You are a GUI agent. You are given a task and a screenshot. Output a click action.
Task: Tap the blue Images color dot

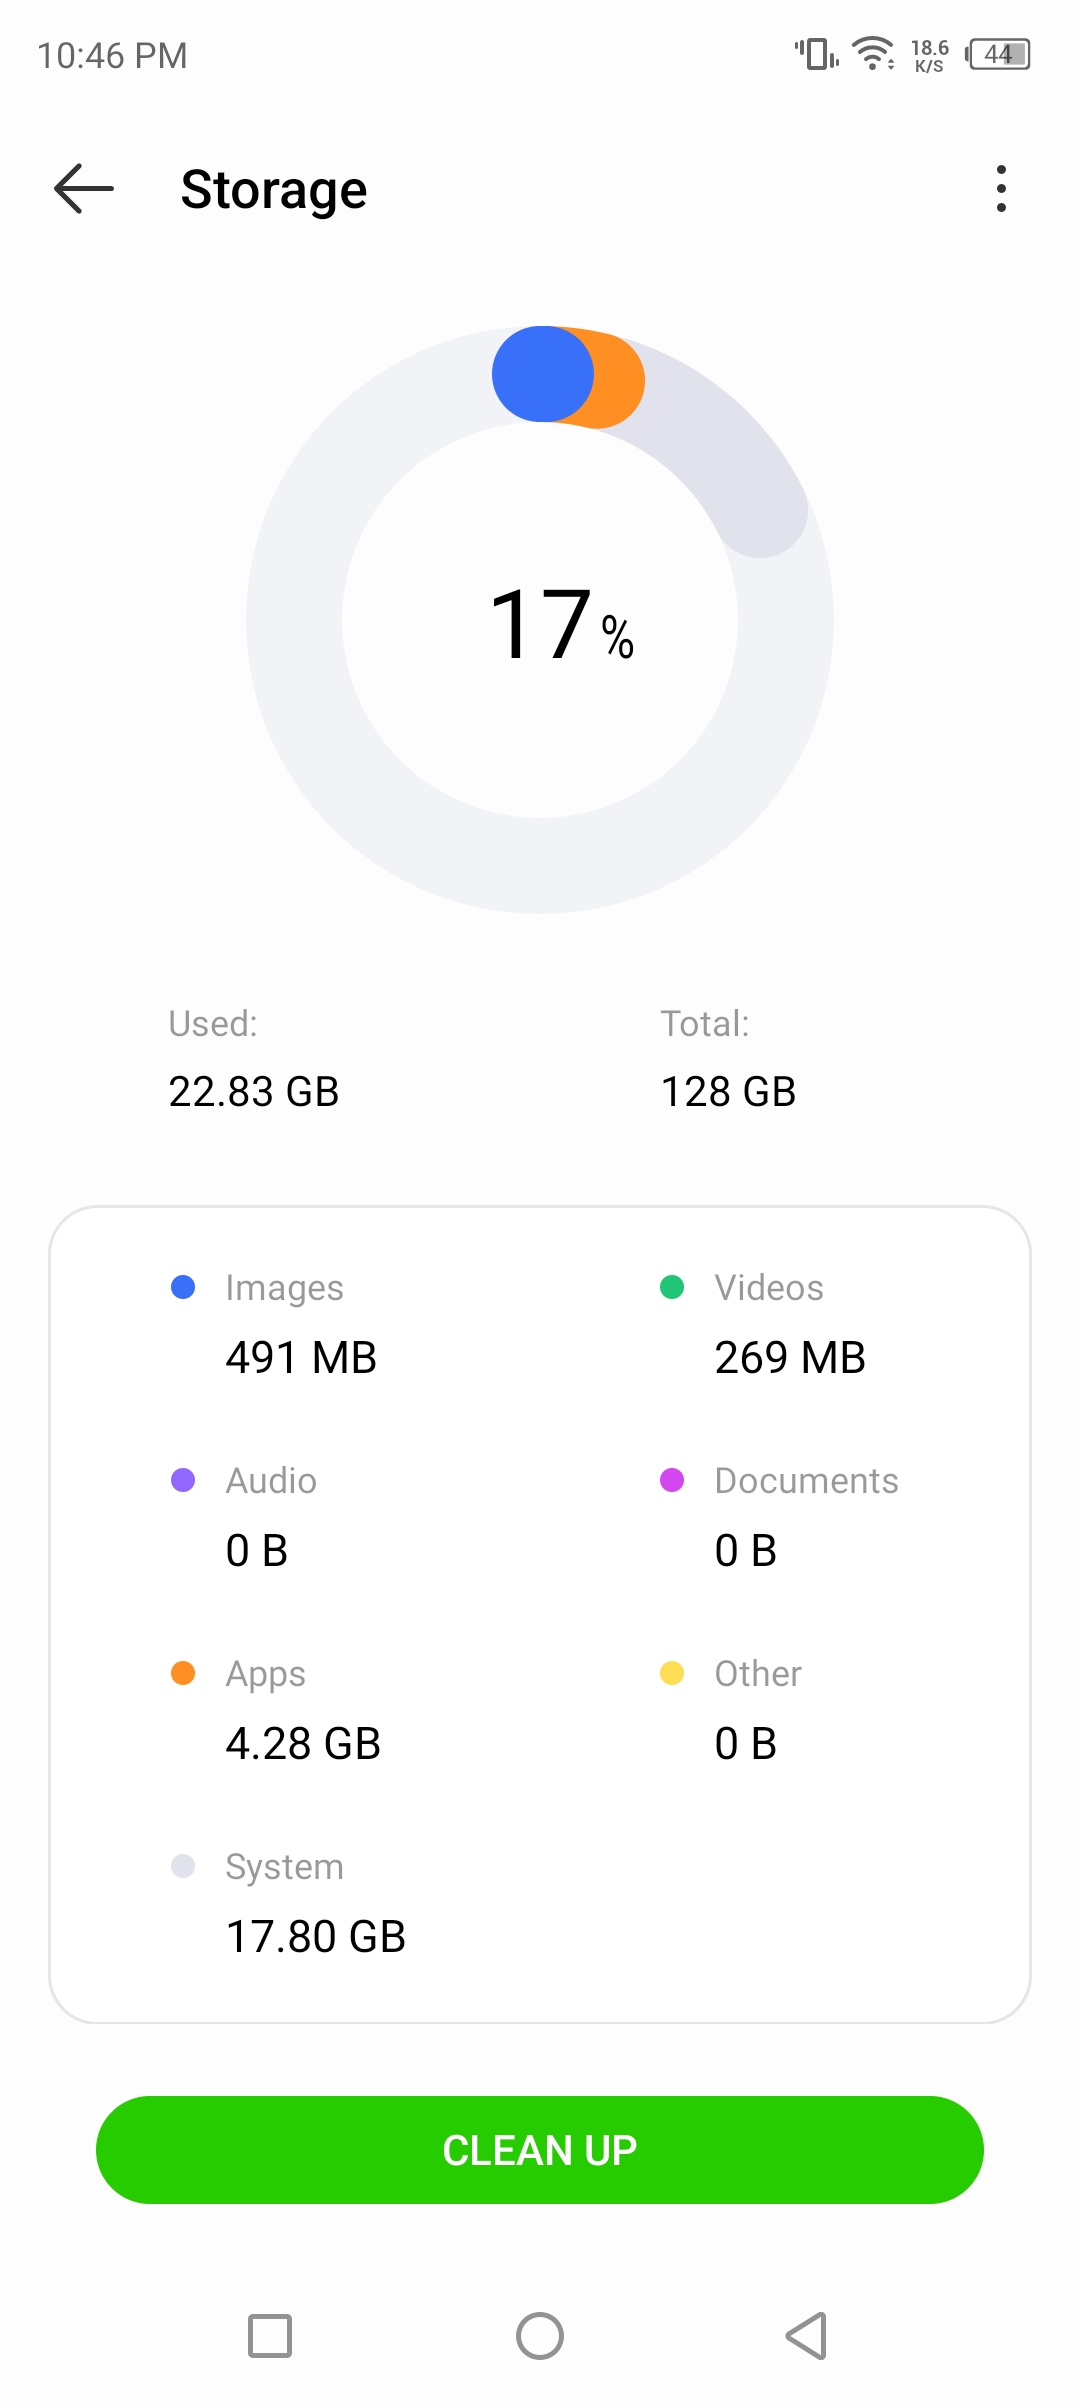click(x=183, y=1287)
